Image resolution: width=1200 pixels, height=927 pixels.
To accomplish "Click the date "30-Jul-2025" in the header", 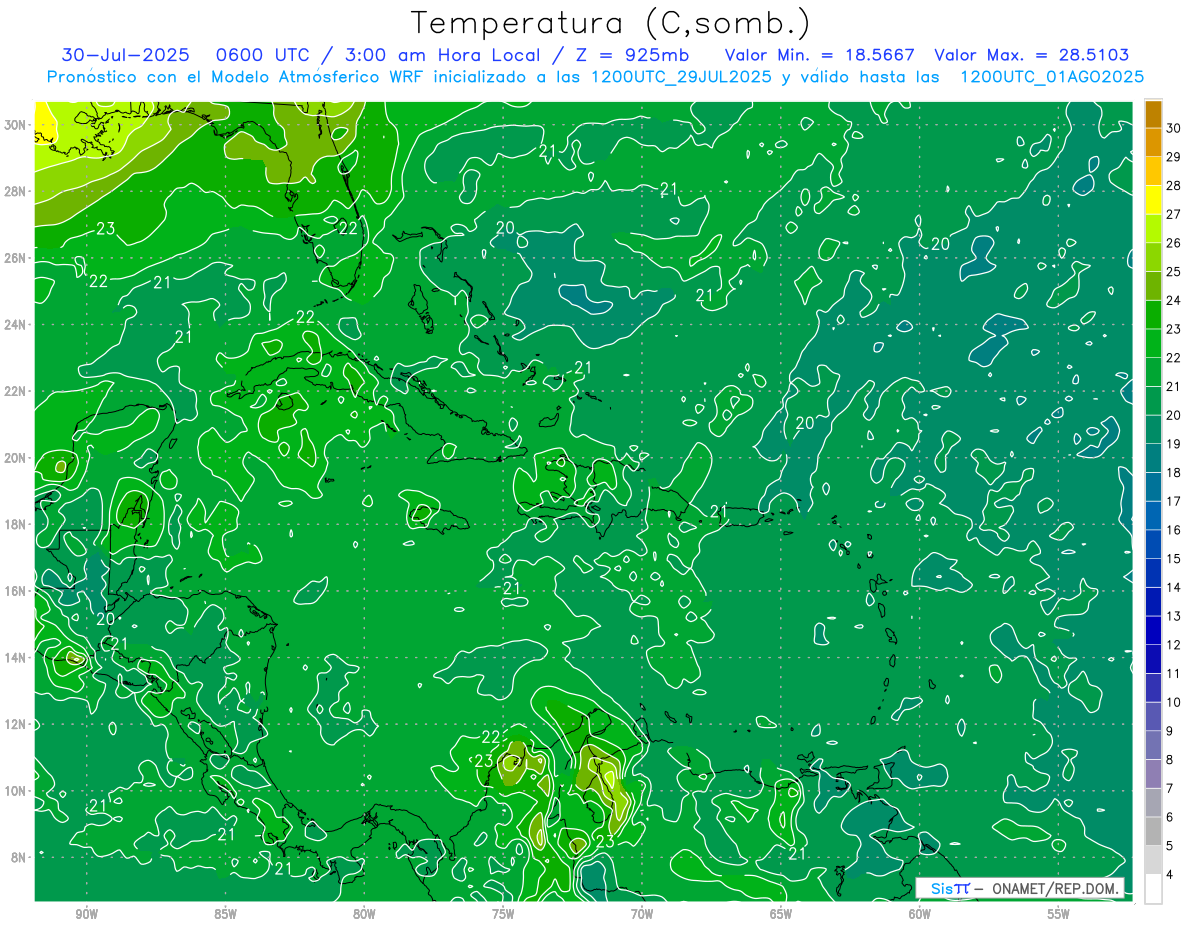I will (x=127, y=55).
